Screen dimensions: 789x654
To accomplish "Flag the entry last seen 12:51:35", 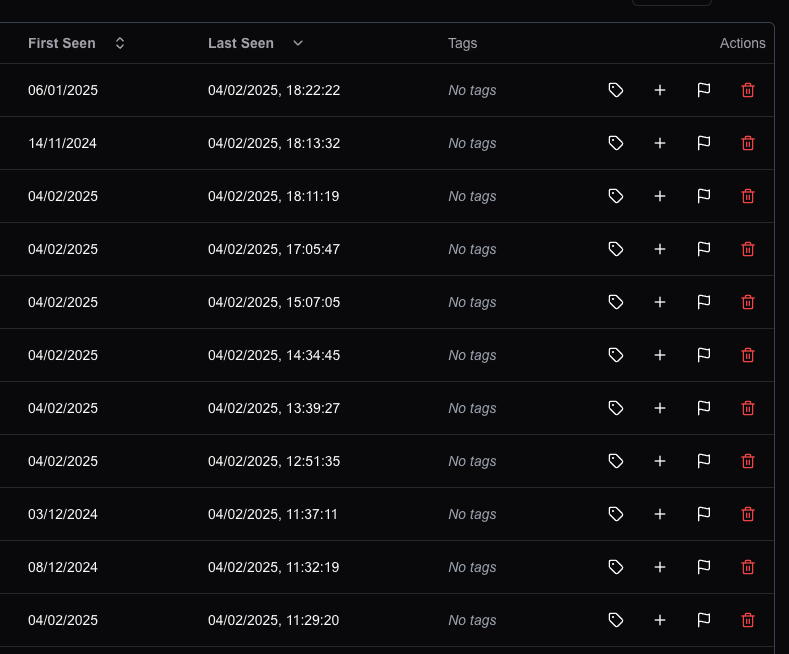I will point(704,461).
